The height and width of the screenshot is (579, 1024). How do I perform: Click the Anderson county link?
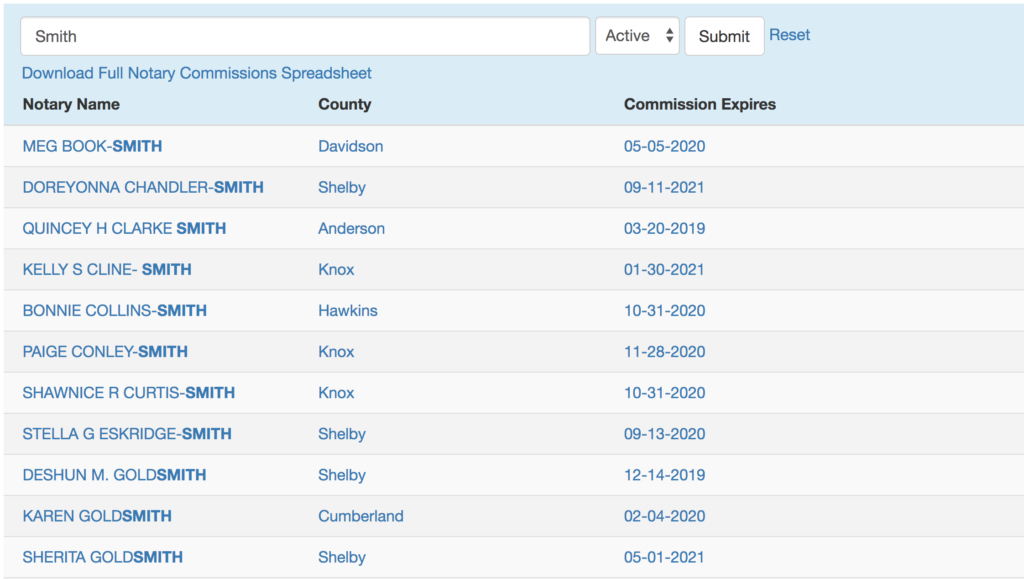(351, 228)
